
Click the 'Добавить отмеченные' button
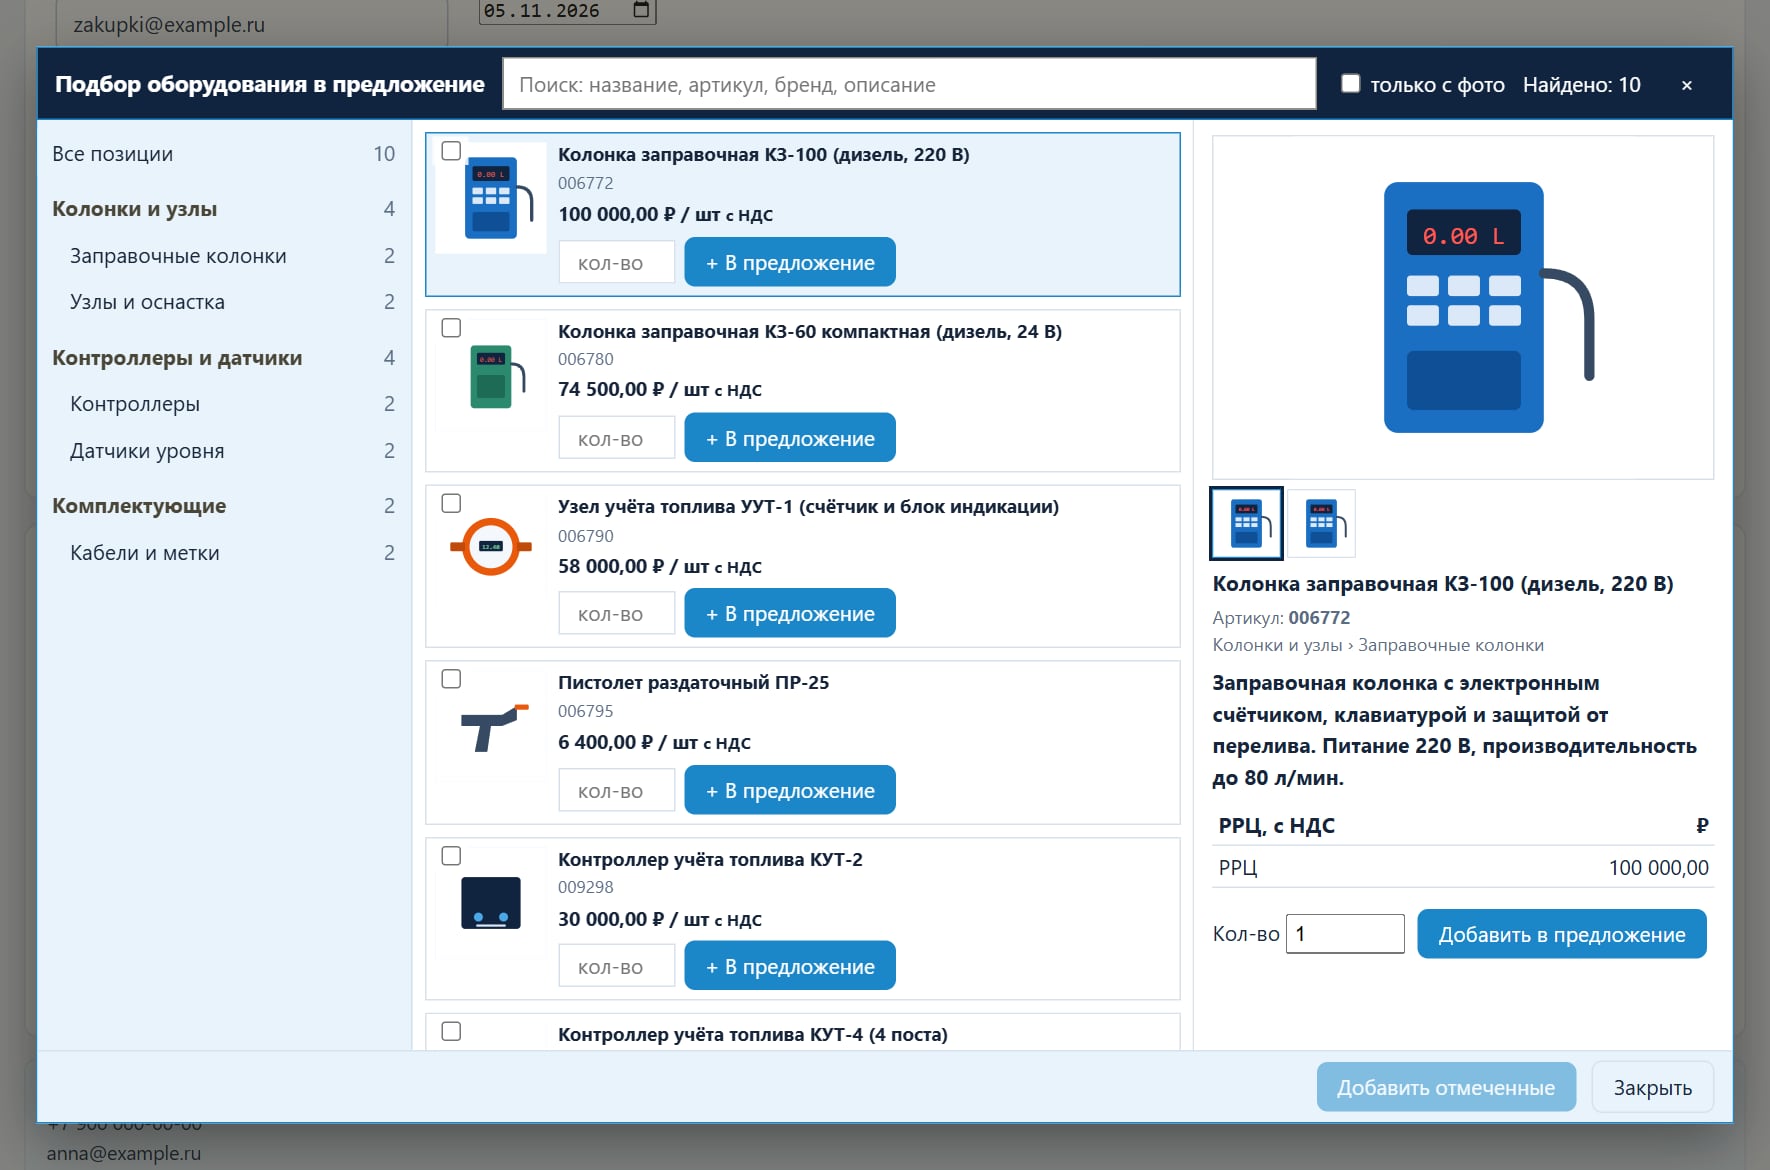[x=1446, y=1087]
